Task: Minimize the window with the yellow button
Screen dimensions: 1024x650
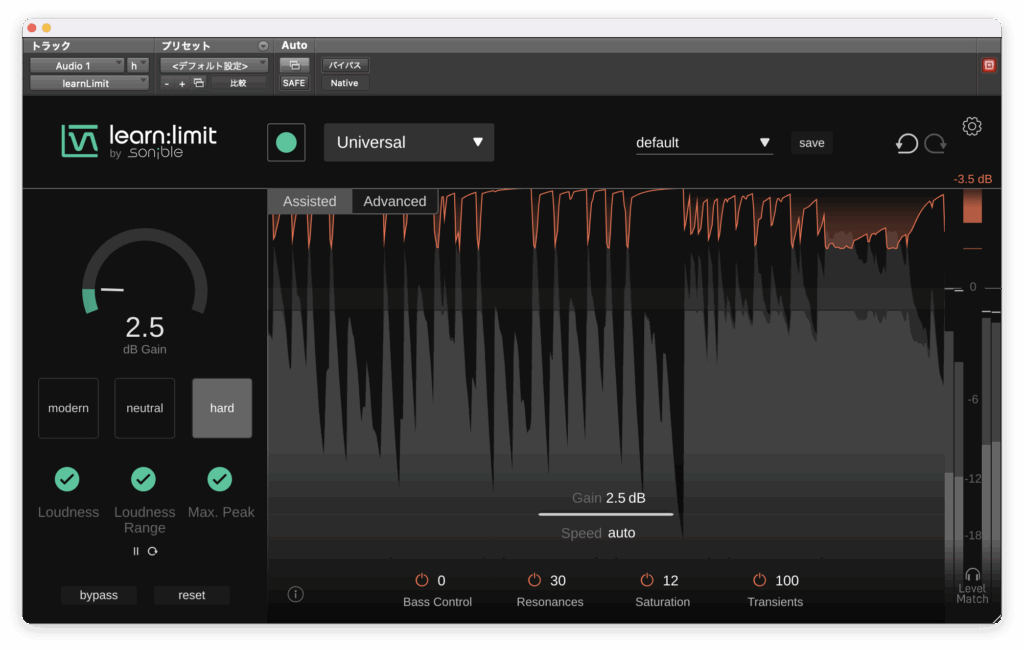Action: pyautogui.click(x=46, y=28)
